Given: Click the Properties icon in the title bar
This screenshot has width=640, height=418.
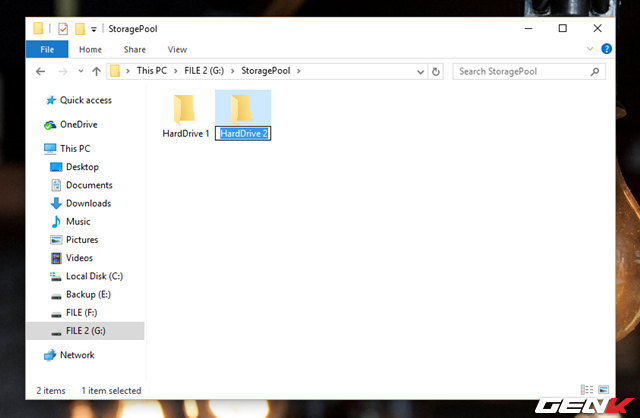Looking at the screenshot, I should tap(62, 29).
